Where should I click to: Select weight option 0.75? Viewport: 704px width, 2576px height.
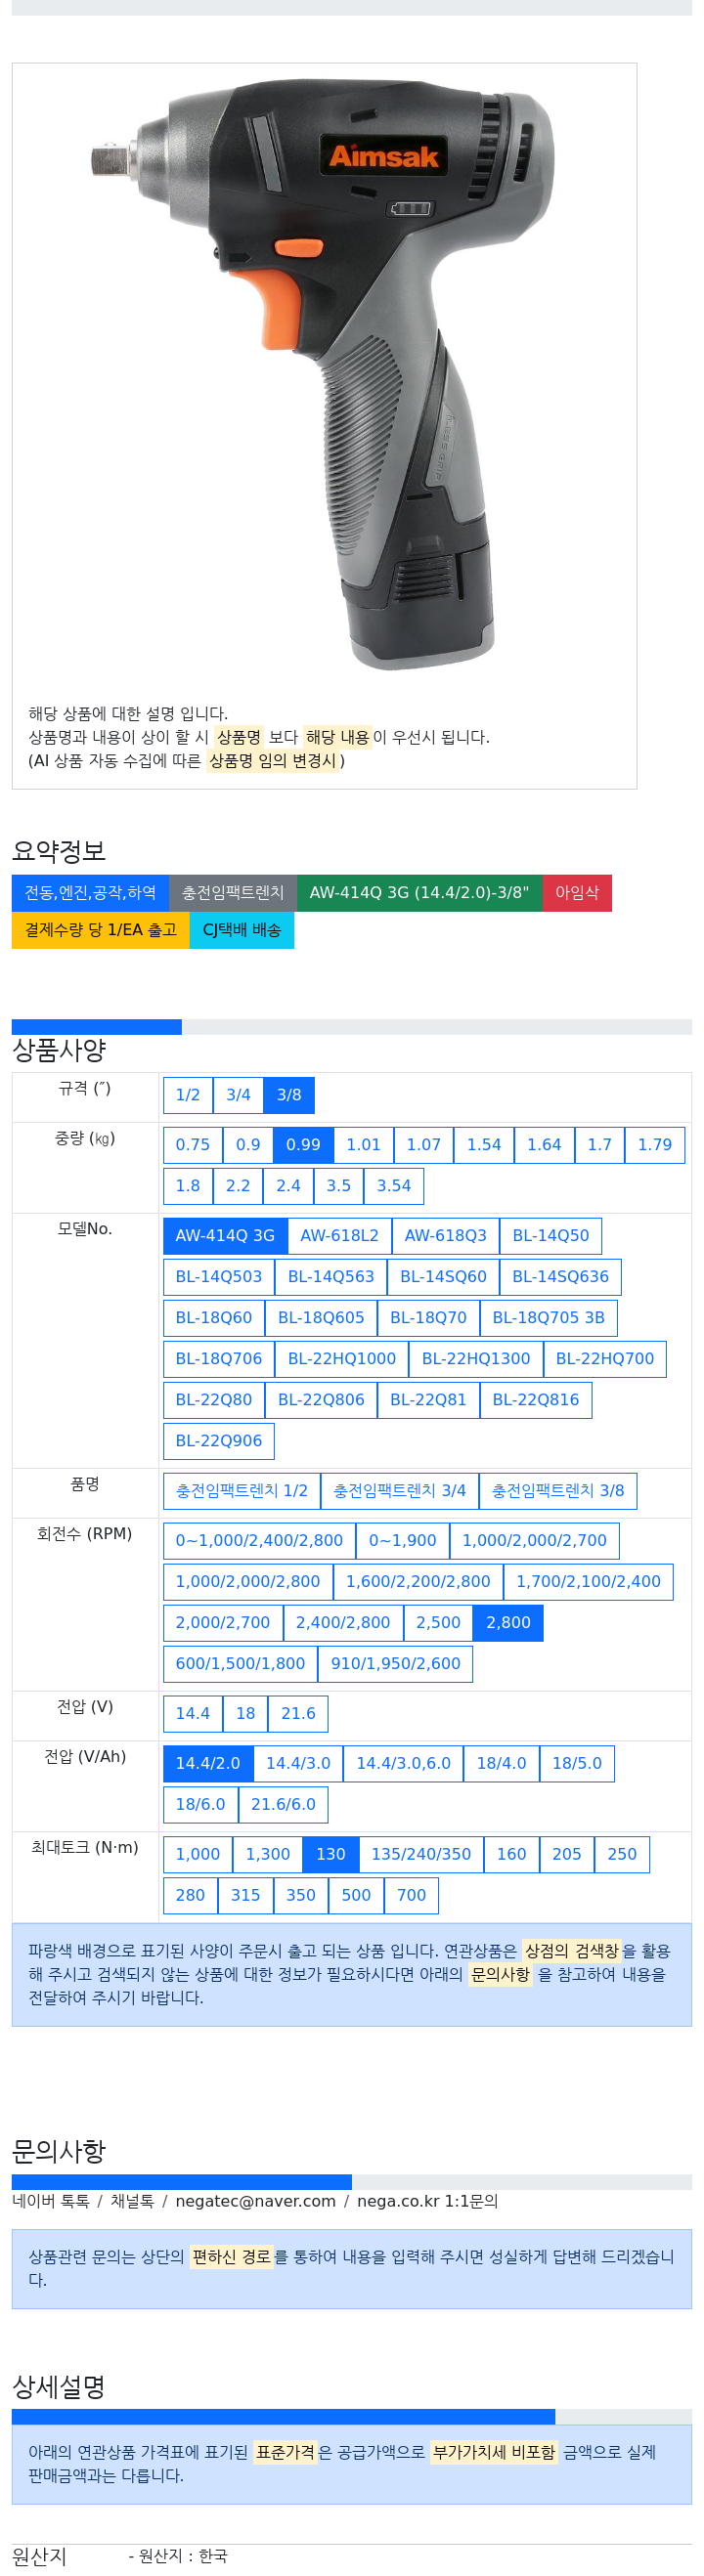click(x=193, y=1145)
